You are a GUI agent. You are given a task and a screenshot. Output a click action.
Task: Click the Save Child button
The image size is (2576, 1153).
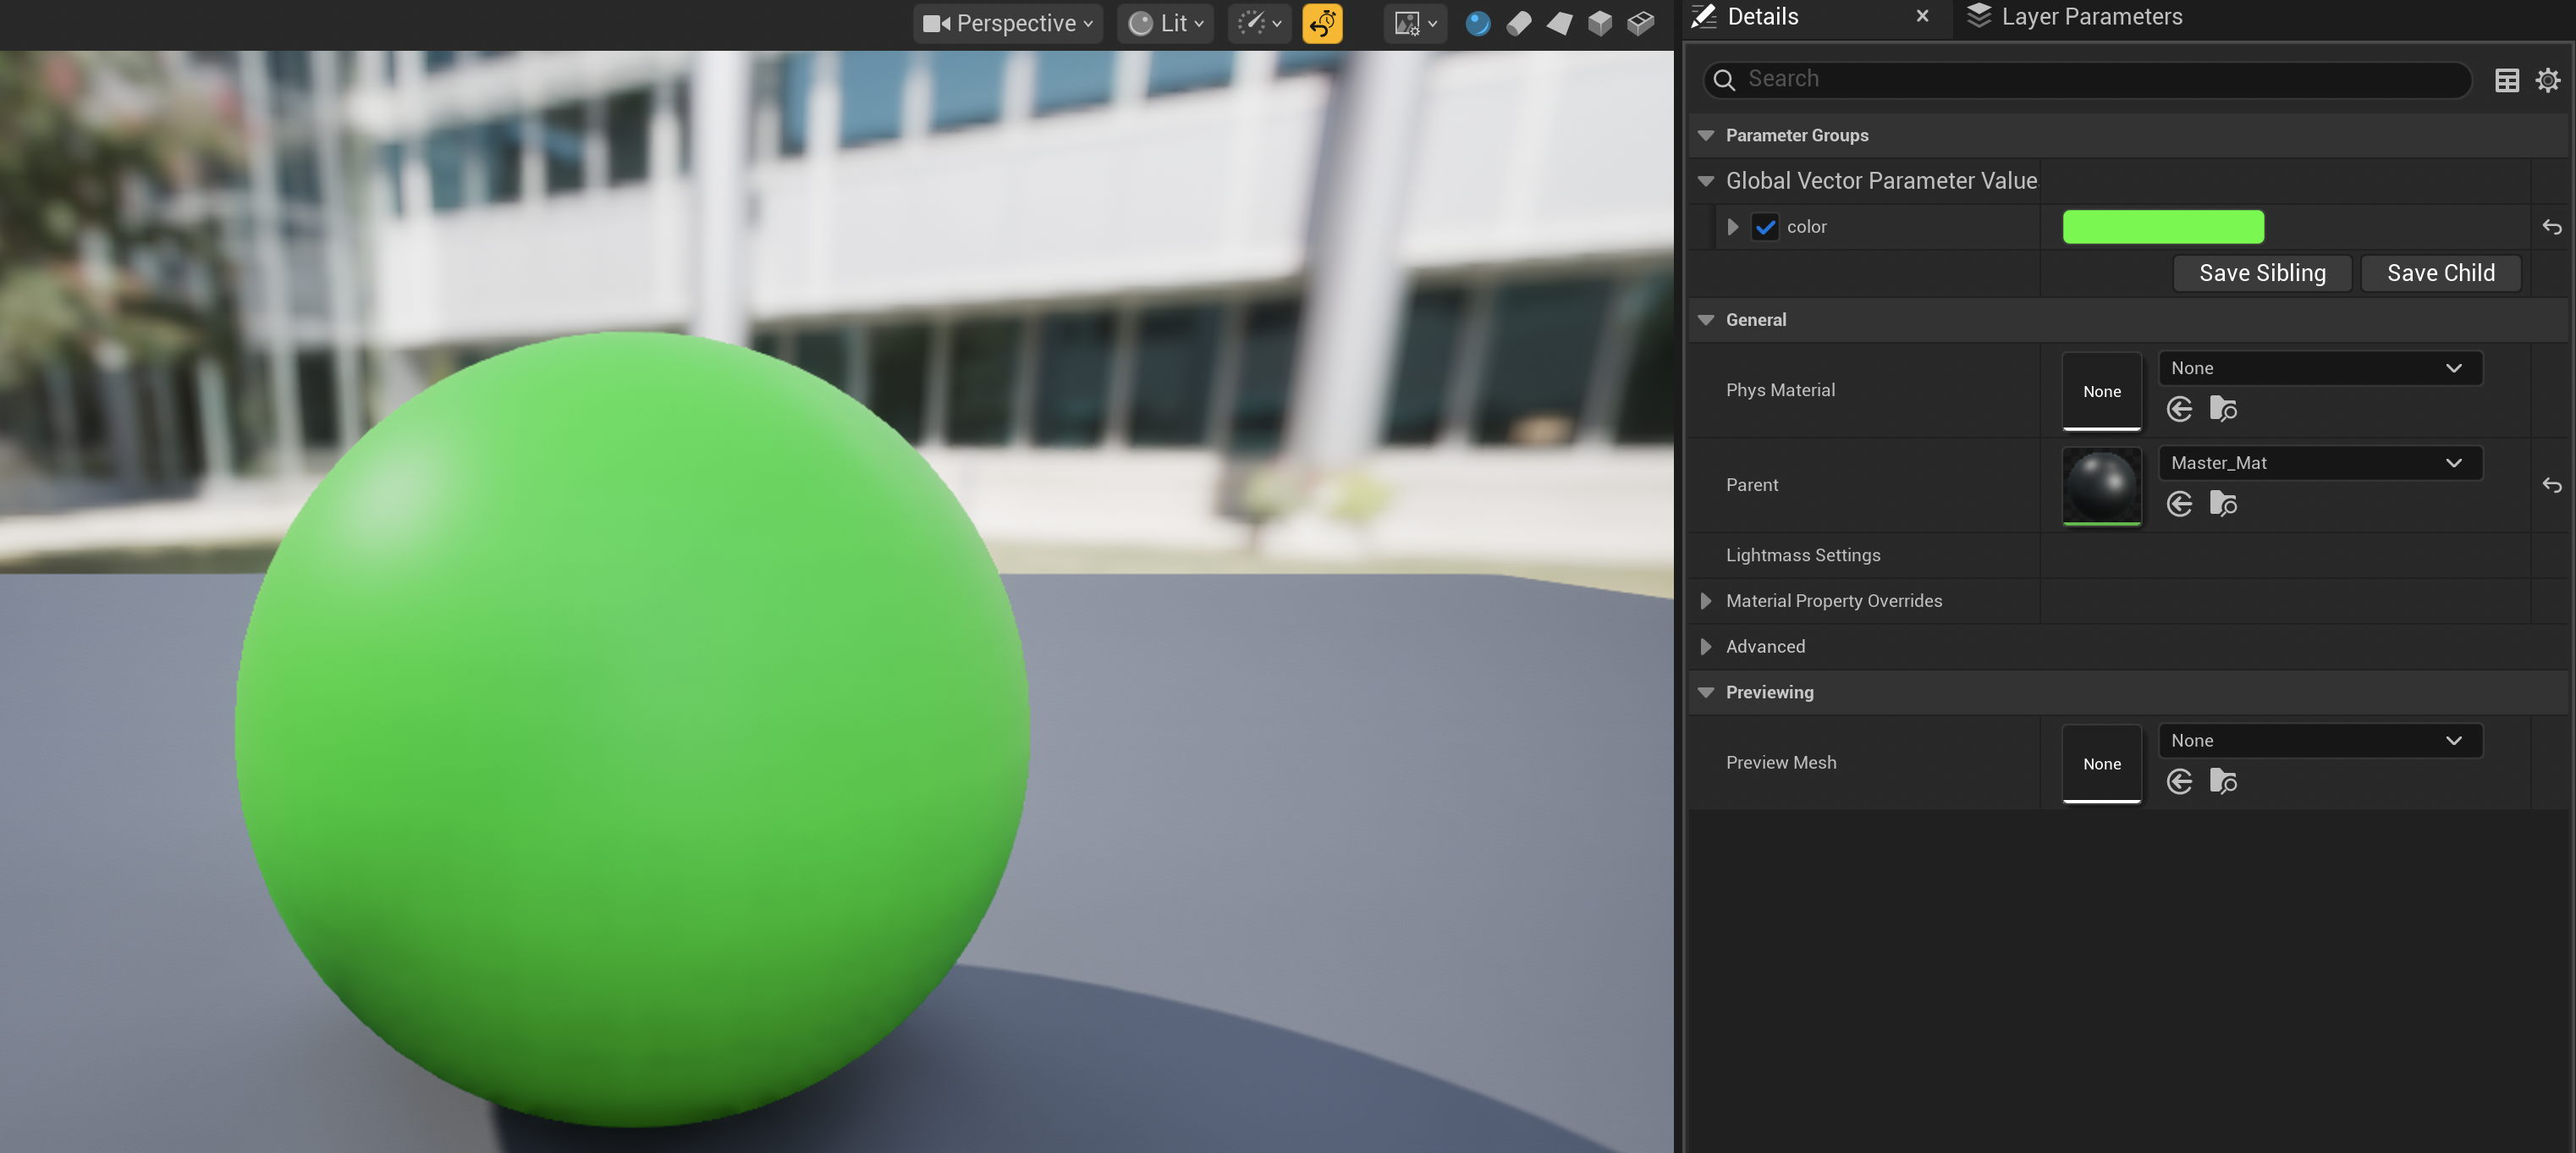pos(2440,273)
